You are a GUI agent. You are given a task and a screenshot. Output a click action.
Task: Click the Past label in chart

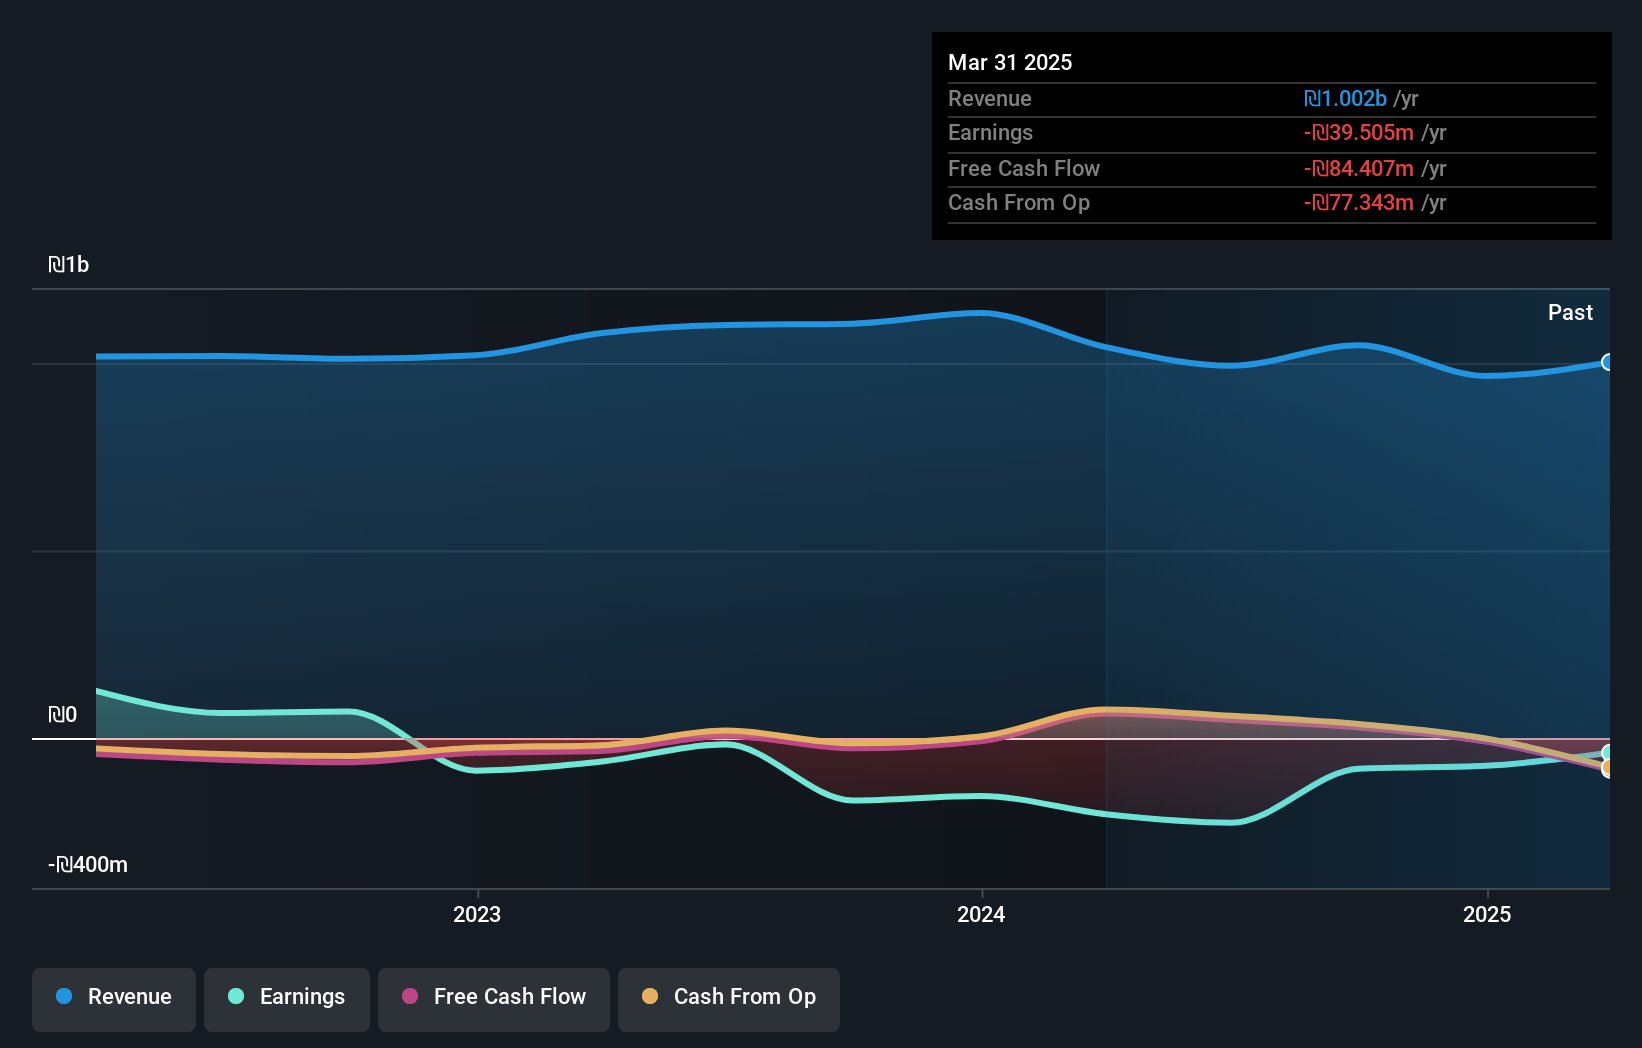tap(1570, 312)
